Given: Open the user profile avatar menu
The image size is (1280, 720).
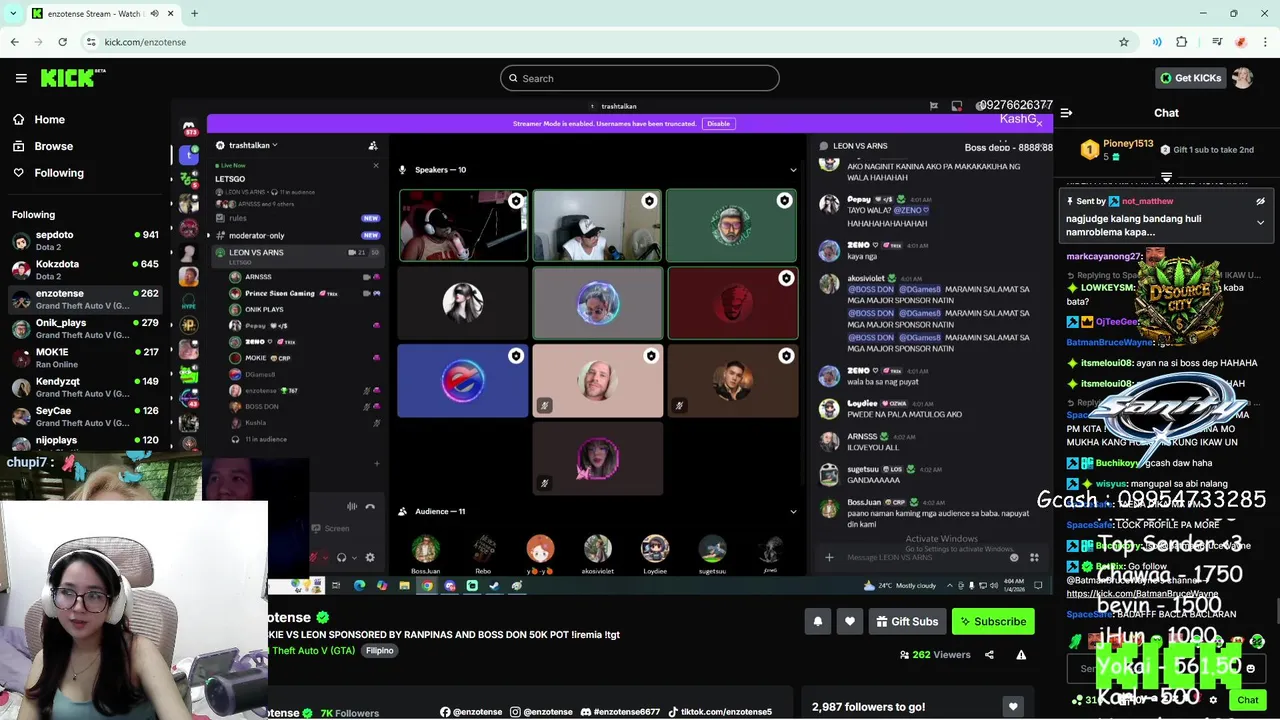Looking at the screenshot, I should click(x=1243, y=78).
